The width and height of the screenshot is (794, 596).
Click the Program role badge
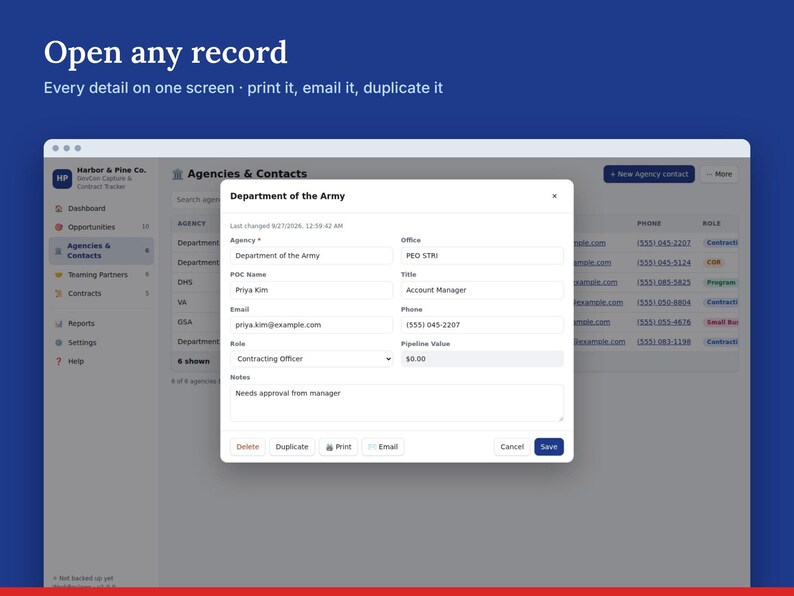point(721,283)
